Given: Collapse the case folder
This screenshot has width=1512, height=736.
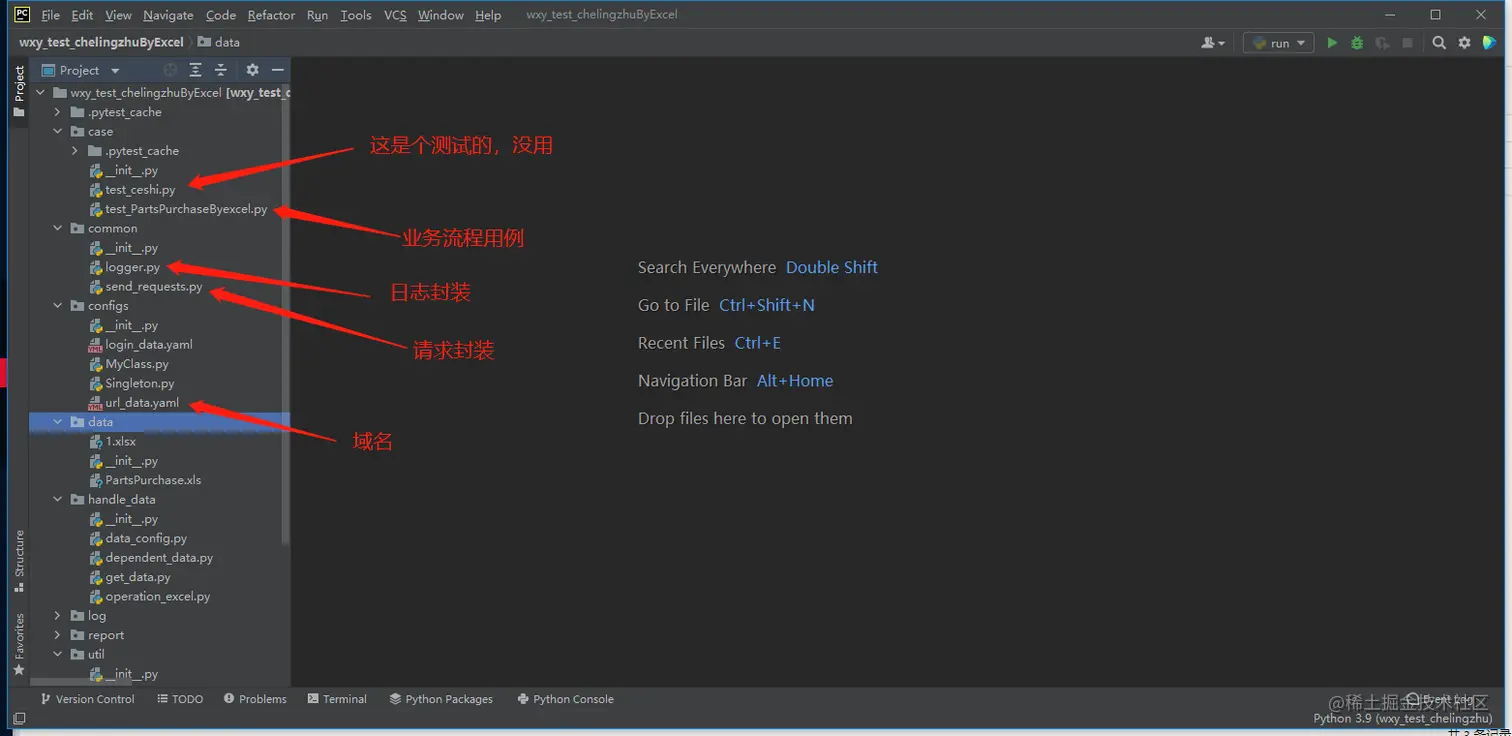Looking at the screenshot, I should point(58,131).
